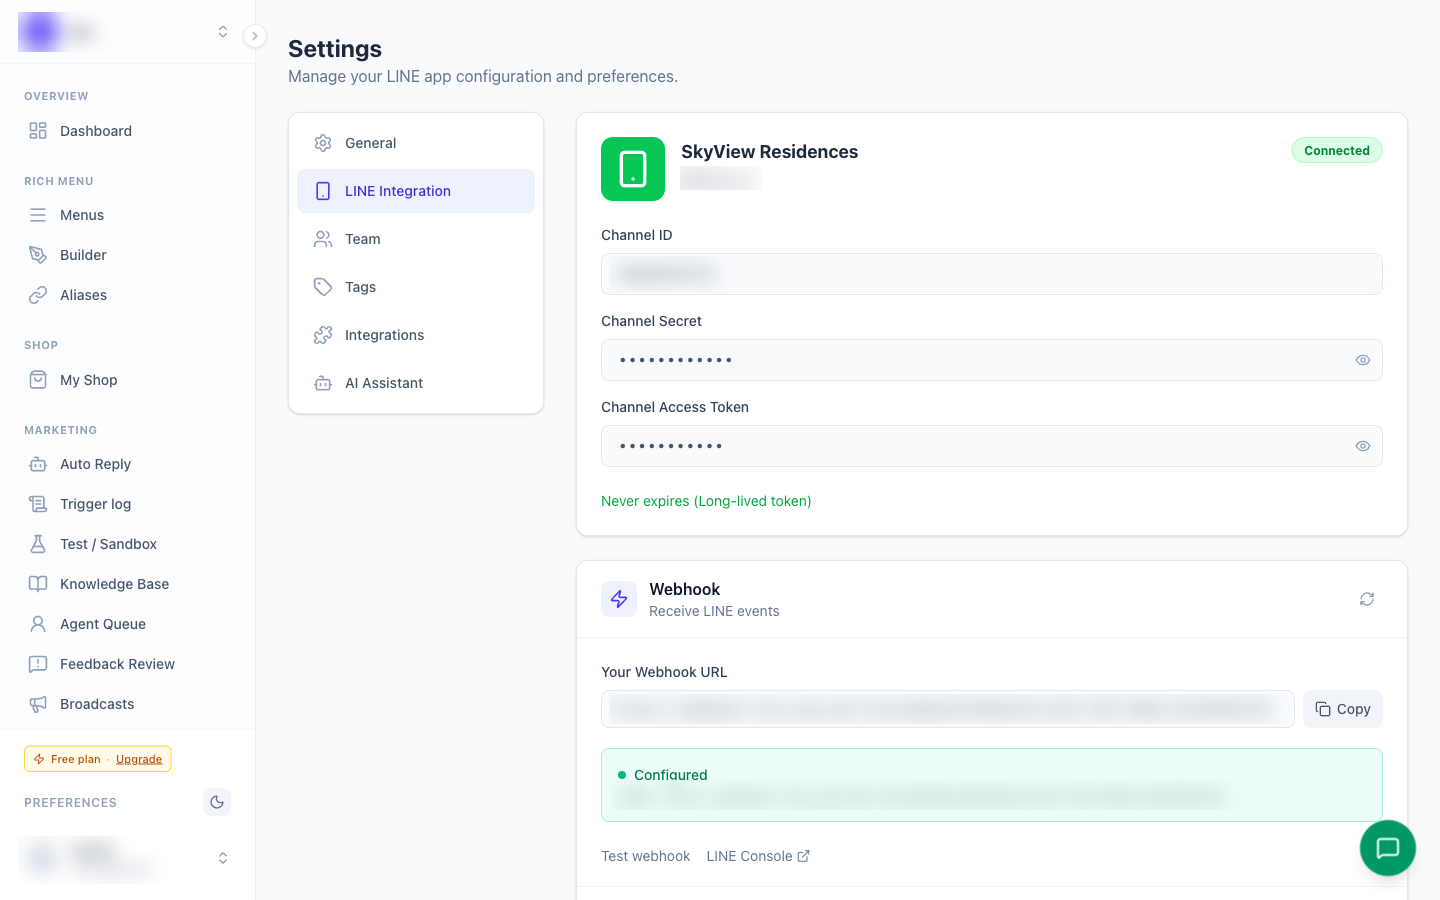Open LINE Console external link
Viewport: 1440px width, 900px height.
click(x=758, y=856)
